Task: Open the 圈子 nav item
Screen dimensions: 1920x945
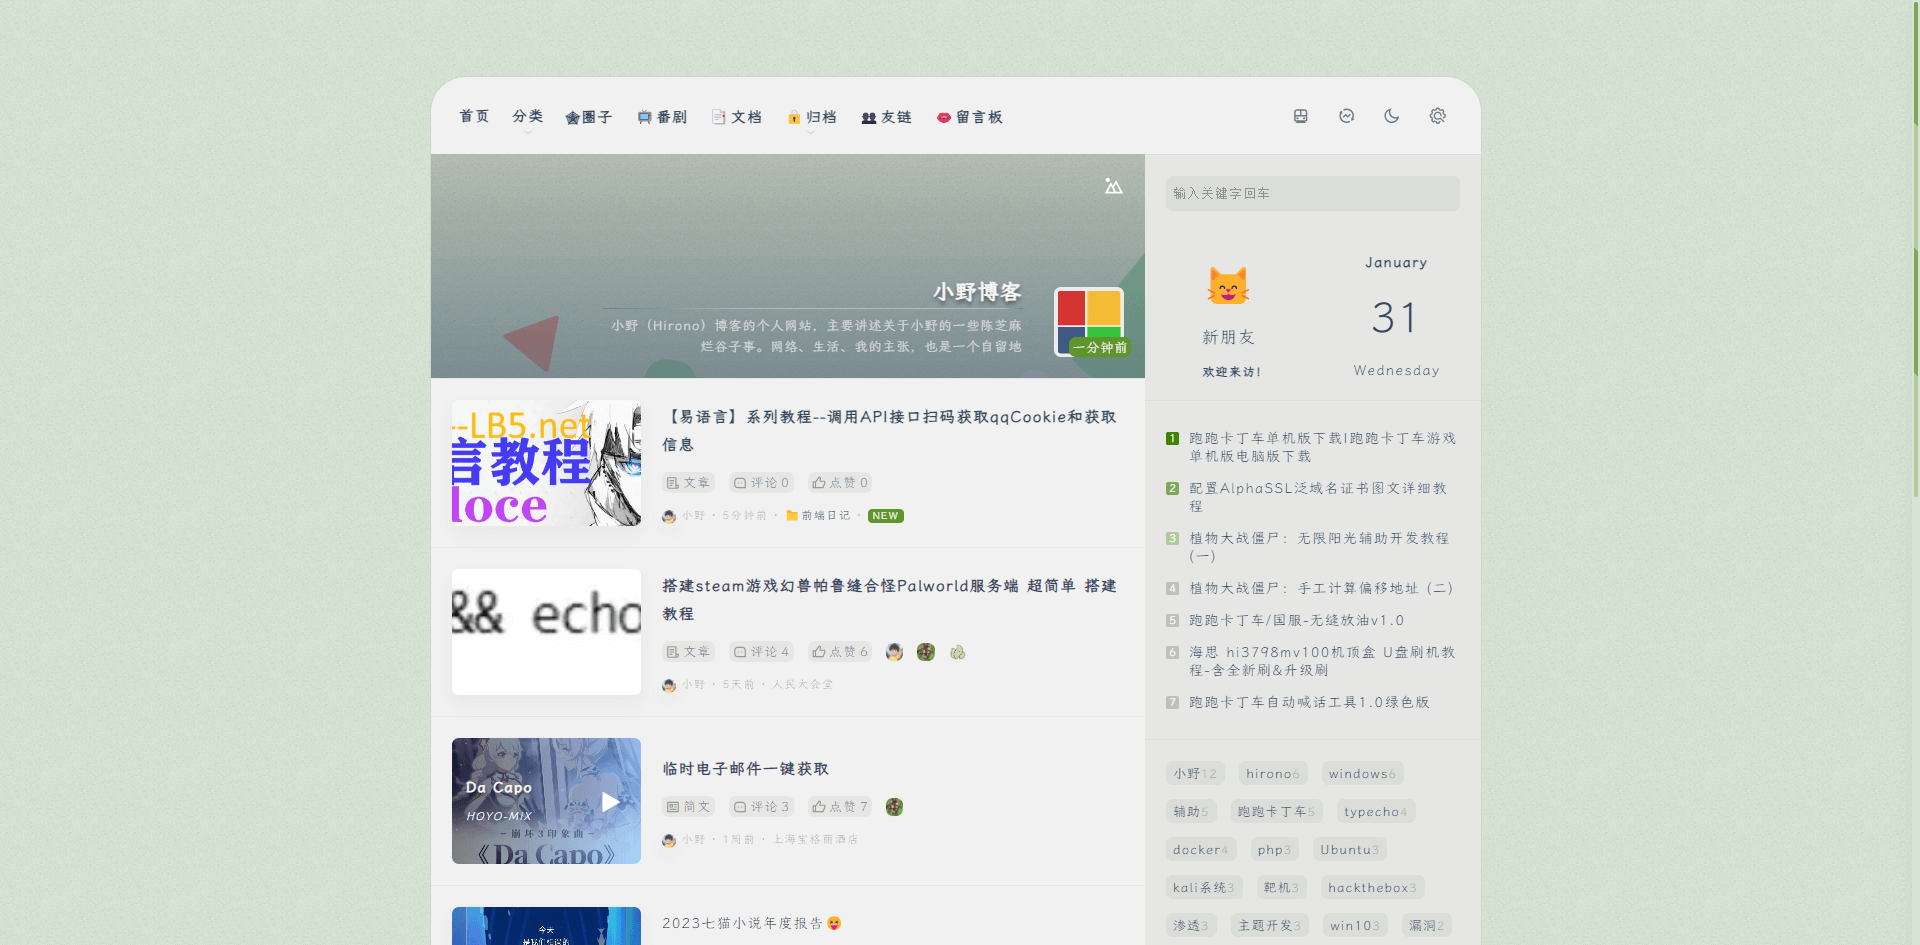Action: point(589,118)
